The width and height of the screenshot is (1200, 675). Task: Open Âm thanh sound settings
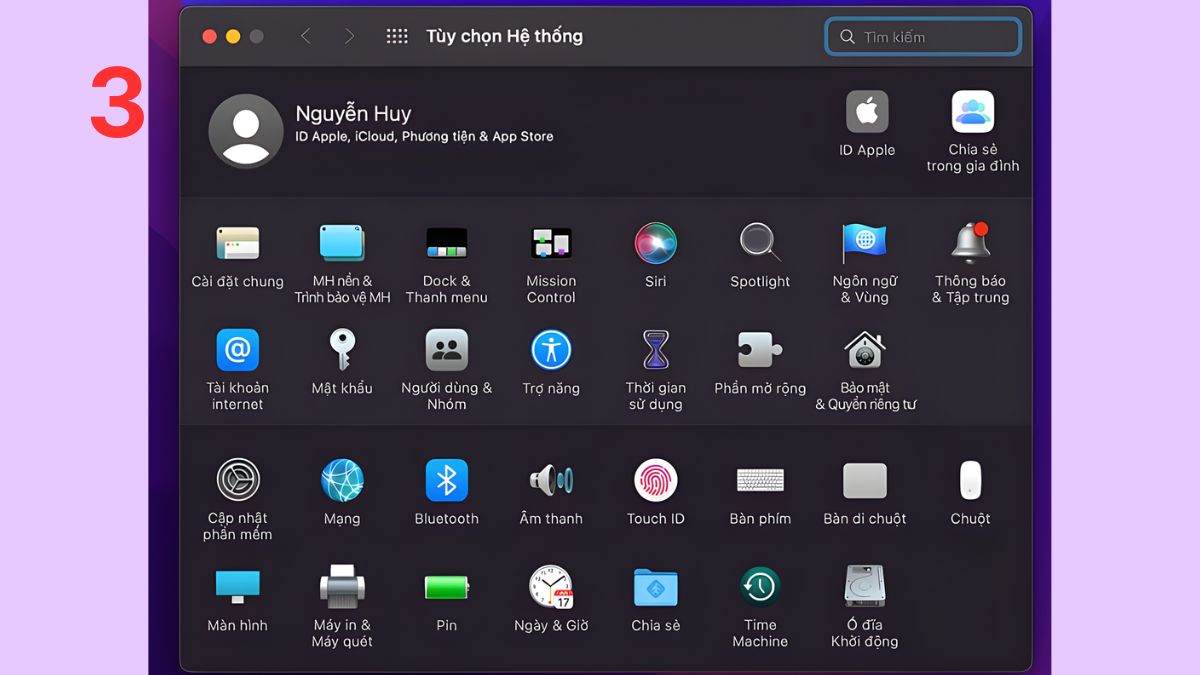(x=551, y=481)
